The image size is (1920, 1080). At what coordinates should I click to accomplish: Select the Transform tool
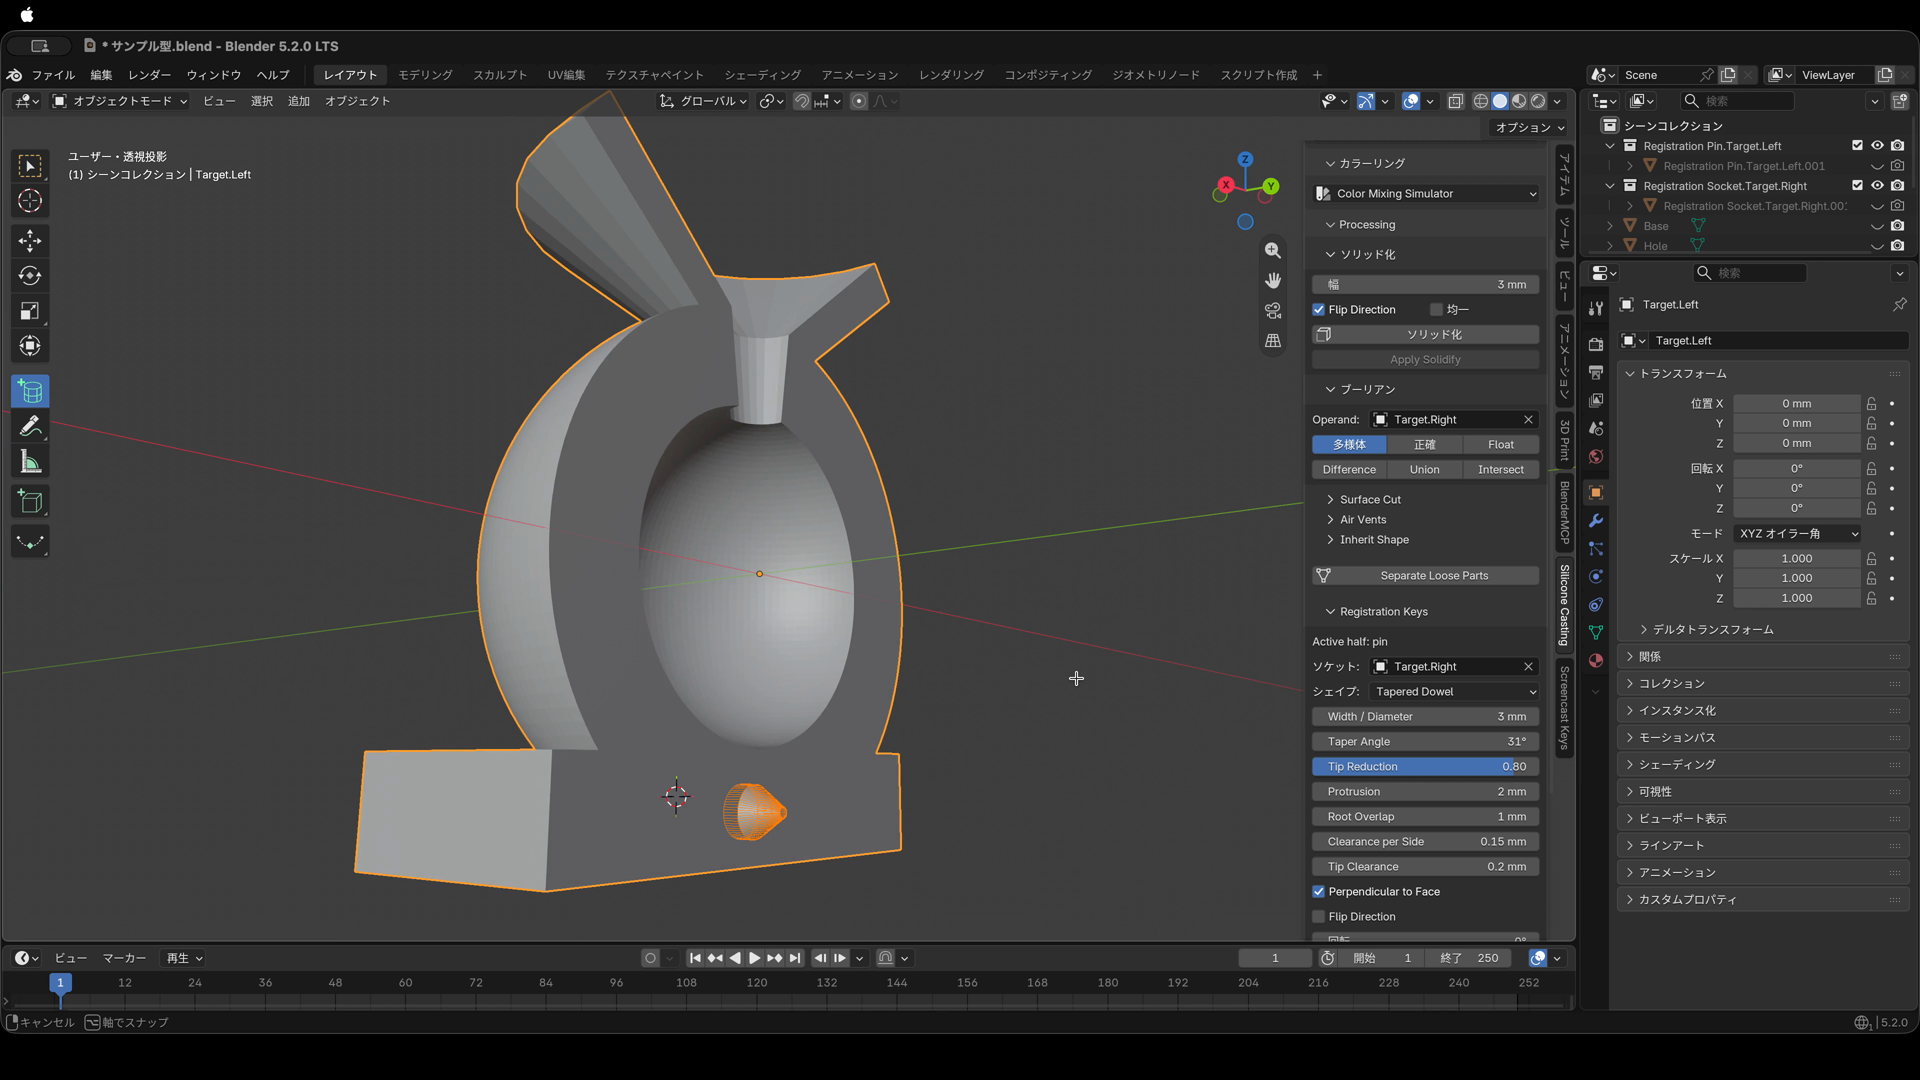coord(30,346)
